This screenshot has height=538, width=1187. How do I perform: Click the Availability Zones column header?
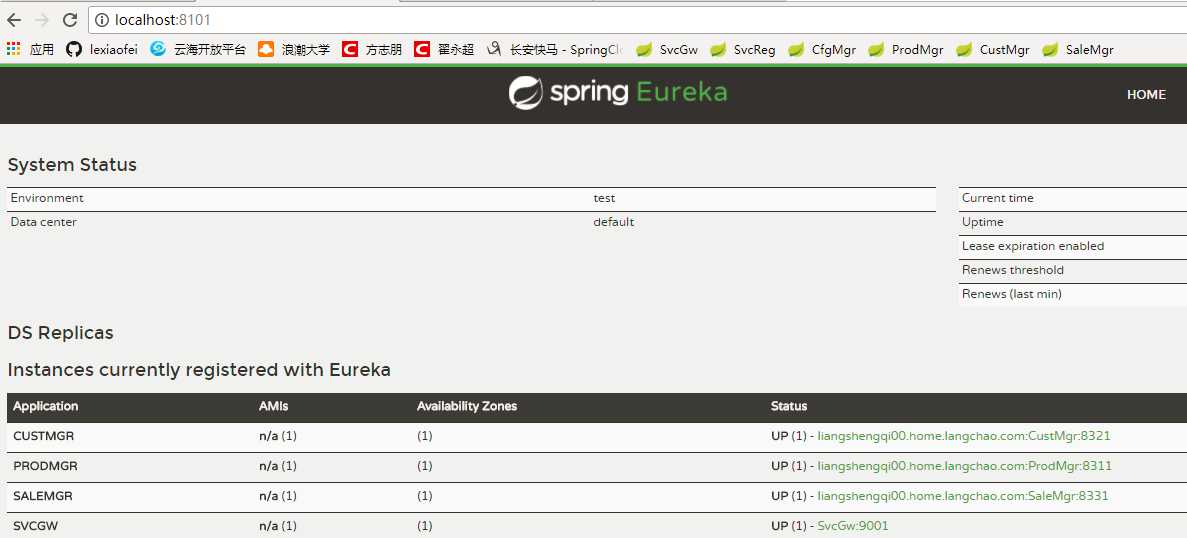[x=466, y=406]
